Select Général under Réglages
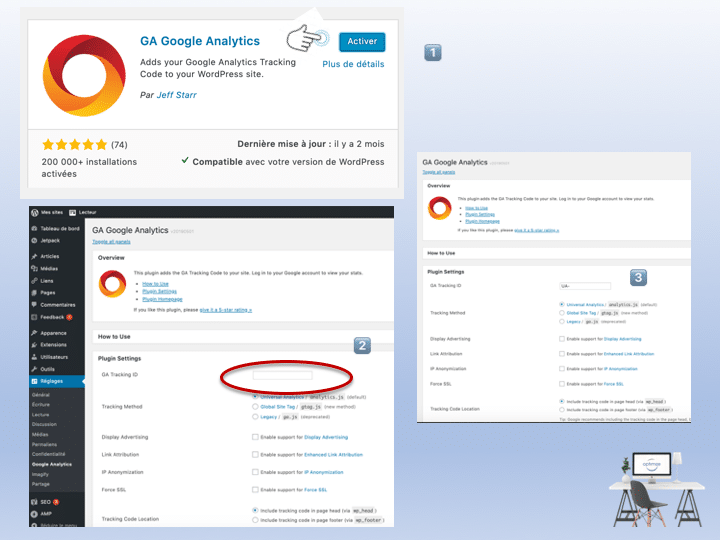Viewport: 720px width, 540px height. (41, 395)
